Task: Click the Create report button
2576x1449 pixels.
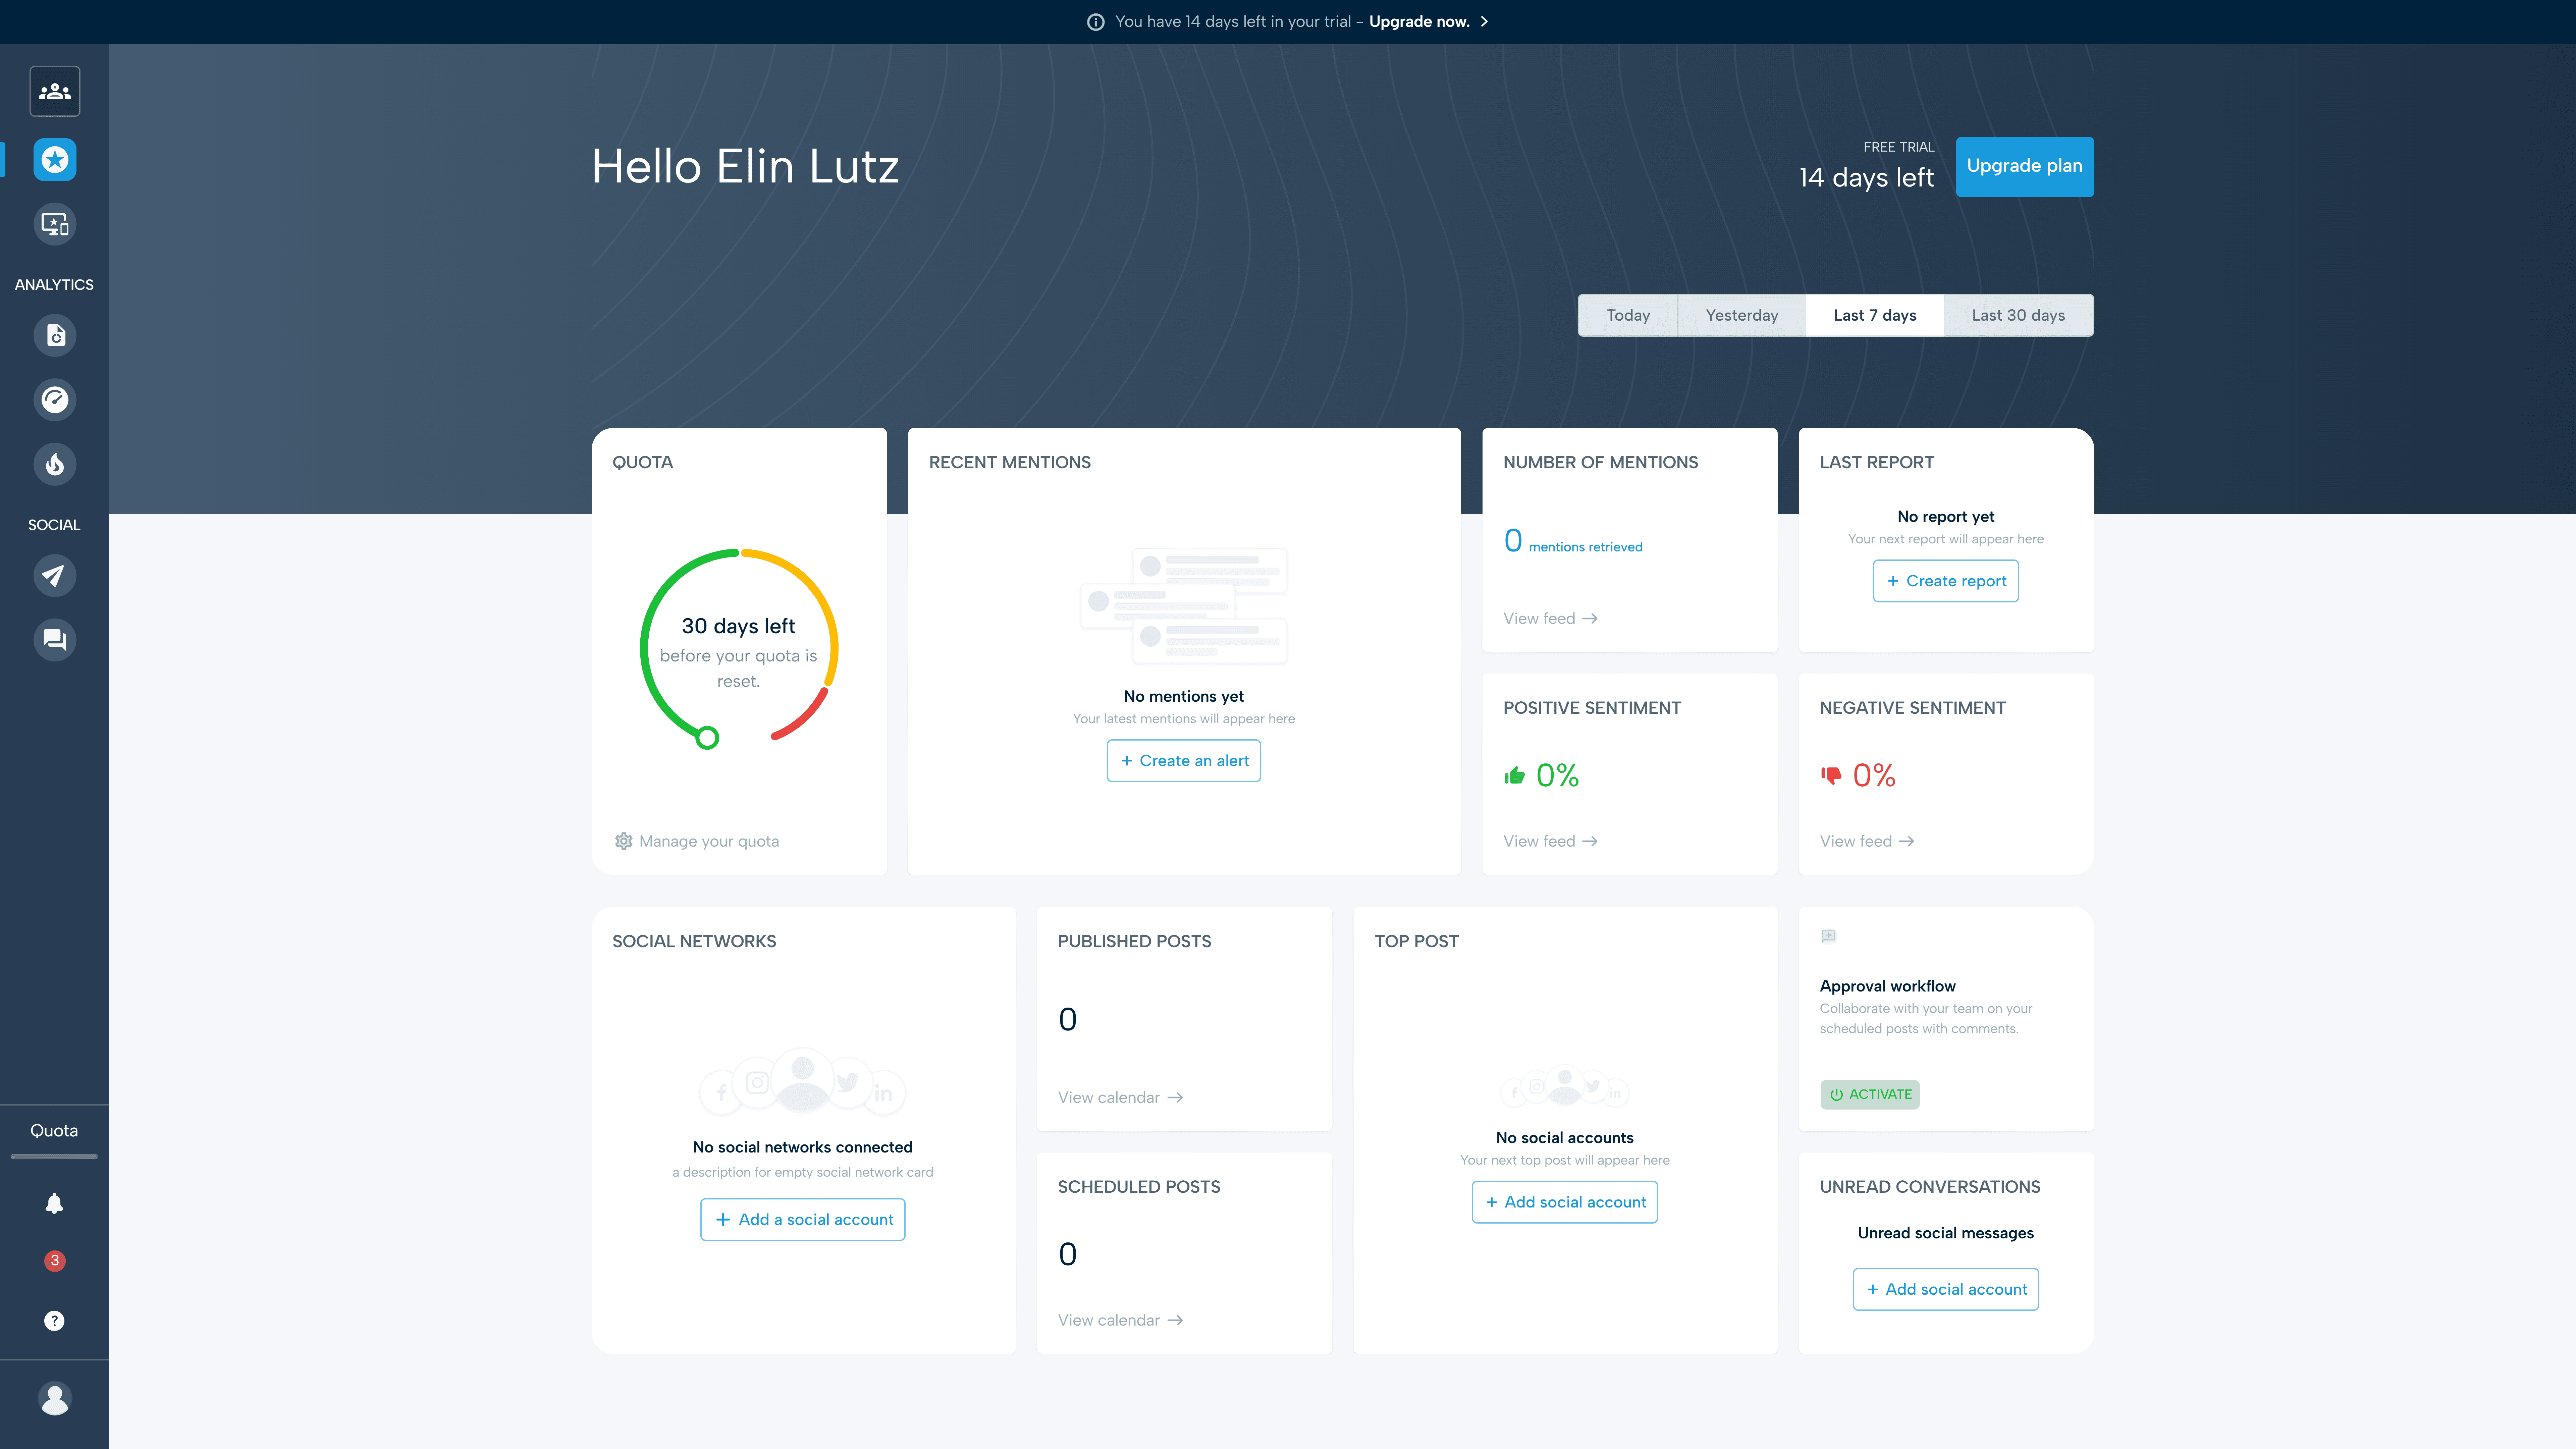Action: pyautogui.click(x=1946, y=581)
